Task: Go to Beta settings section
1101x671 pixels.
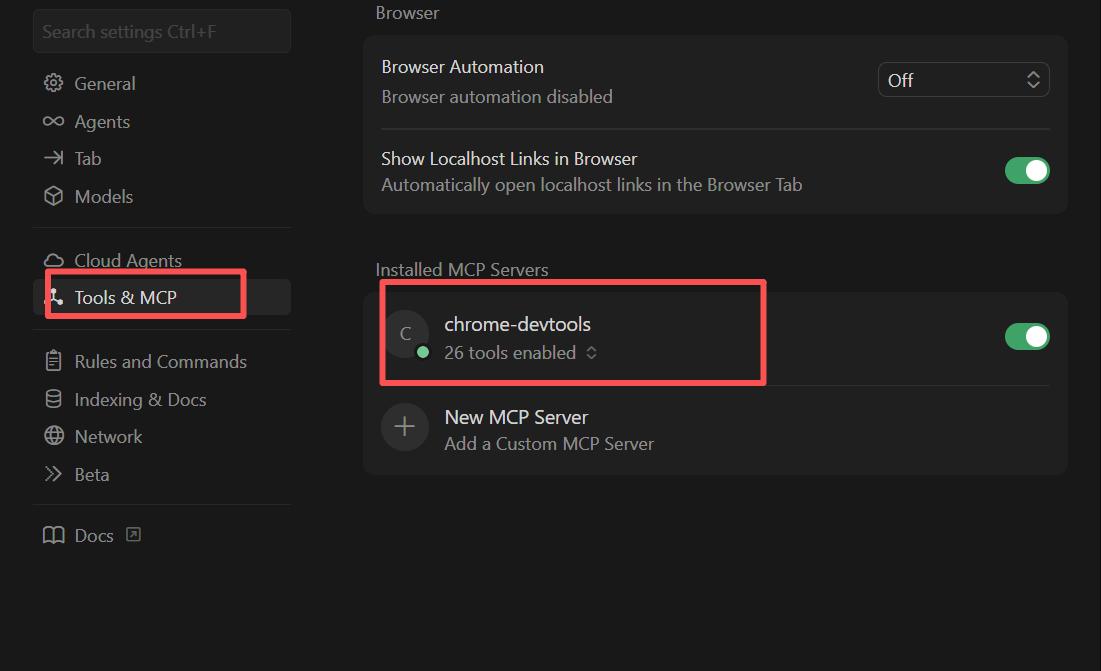Action: click(91, 475)
